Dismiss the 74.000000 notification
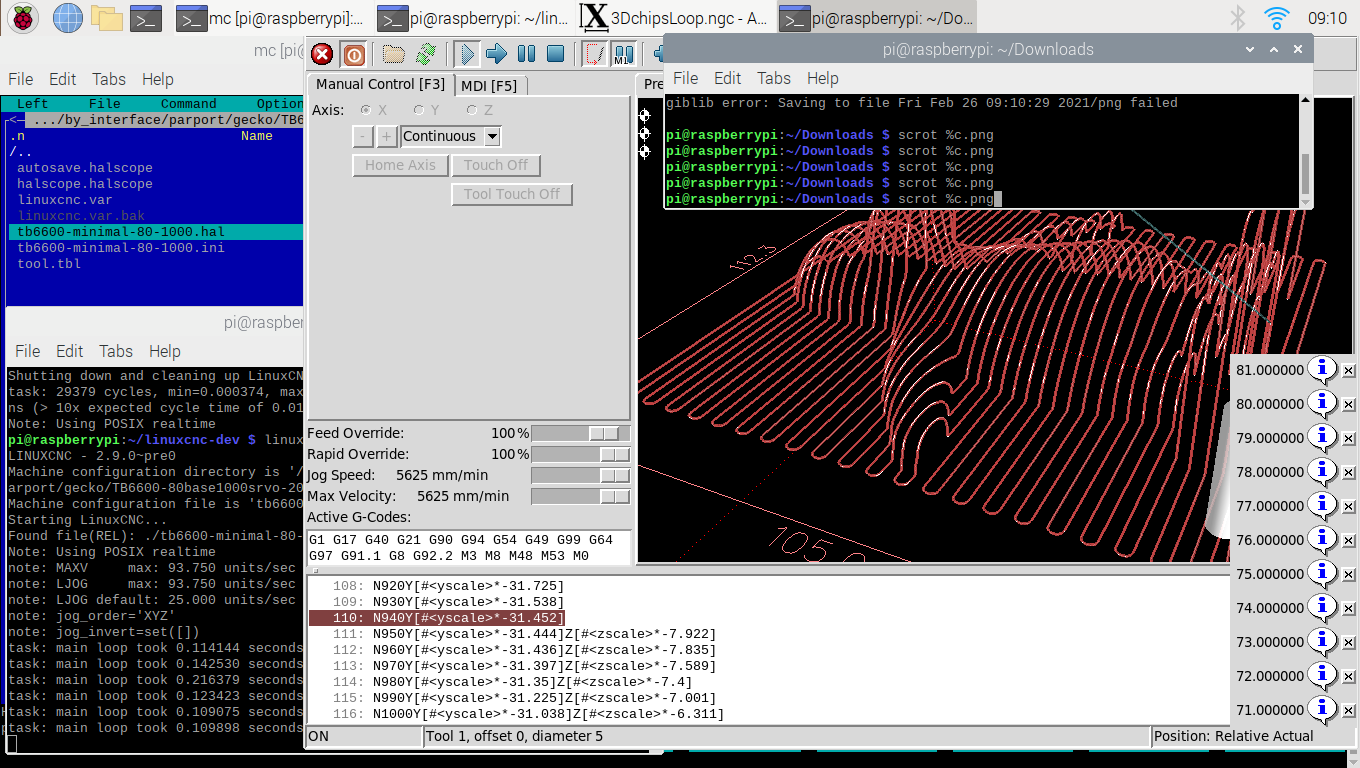The width and height of the screenshot is (1360, 768). [1348, 608]
